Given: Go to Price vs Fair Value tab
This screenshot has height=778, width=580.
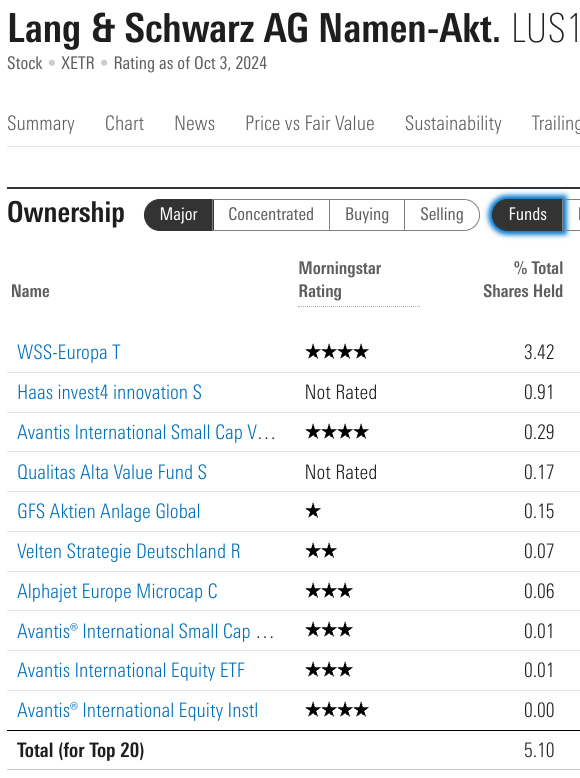Looking at the screenshot, I should point(310,123).
